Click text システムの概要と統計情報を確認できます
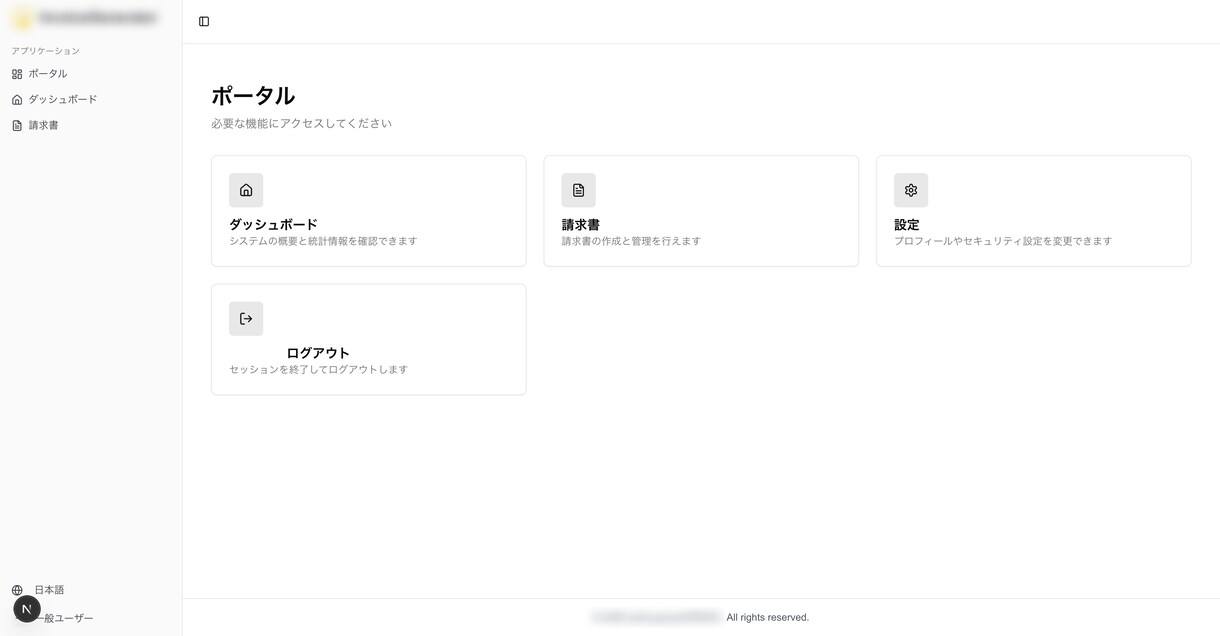 click(x=323, y=241)
